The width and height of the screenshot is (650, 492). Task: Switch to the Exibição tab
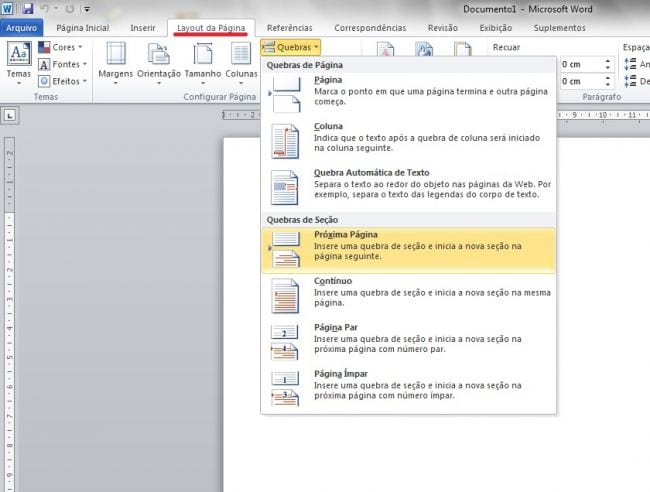pyautogui.click(x=496, y=28)
